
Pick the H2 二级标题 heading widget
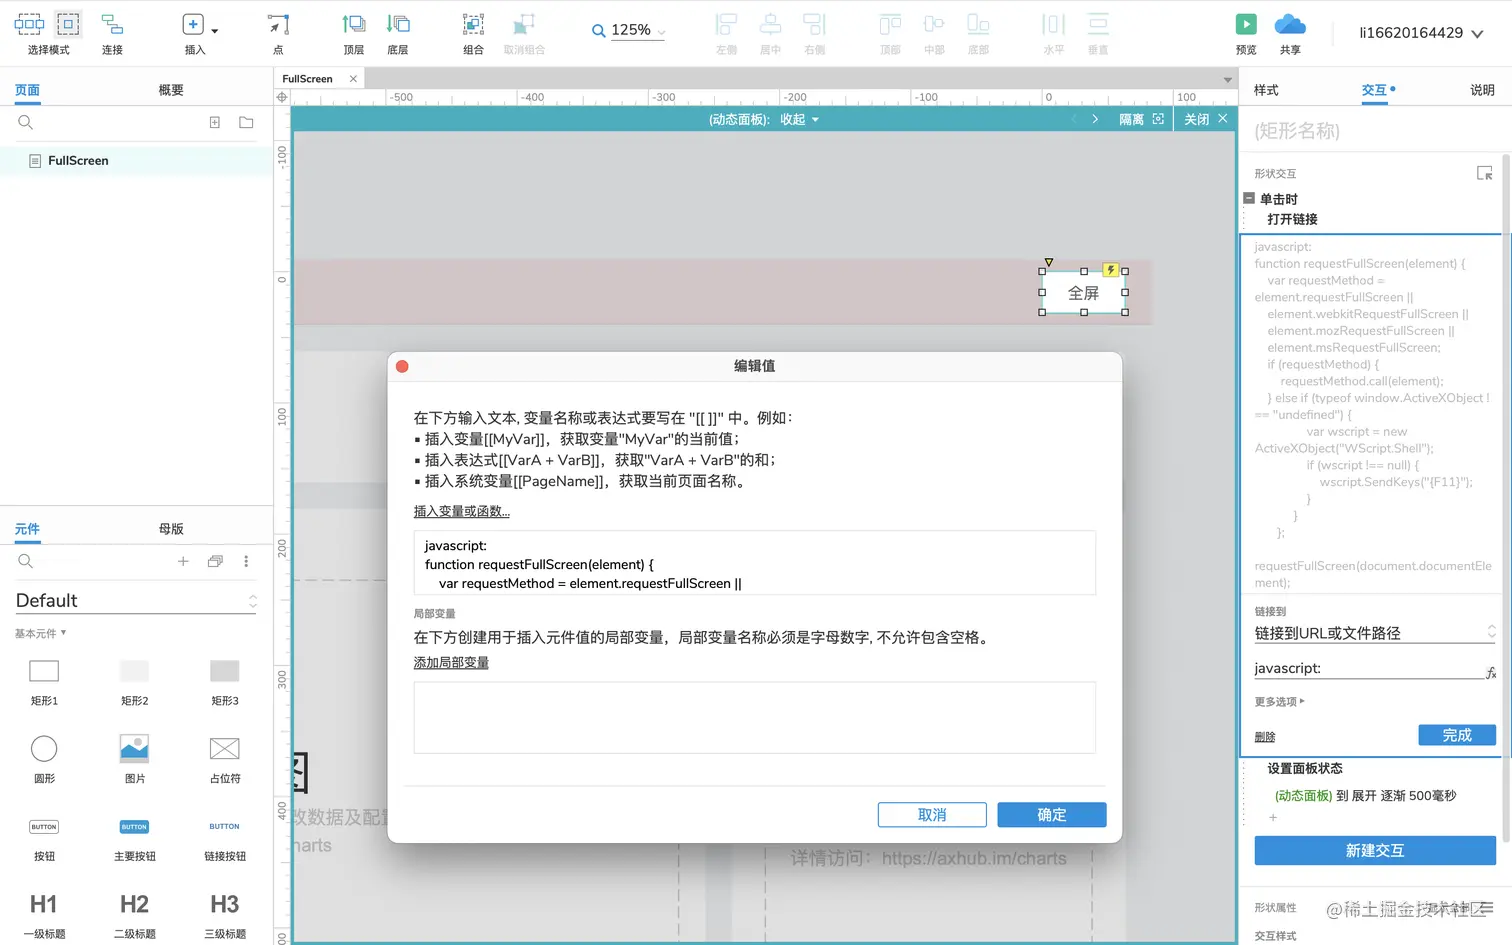click(x=134, y=915)
